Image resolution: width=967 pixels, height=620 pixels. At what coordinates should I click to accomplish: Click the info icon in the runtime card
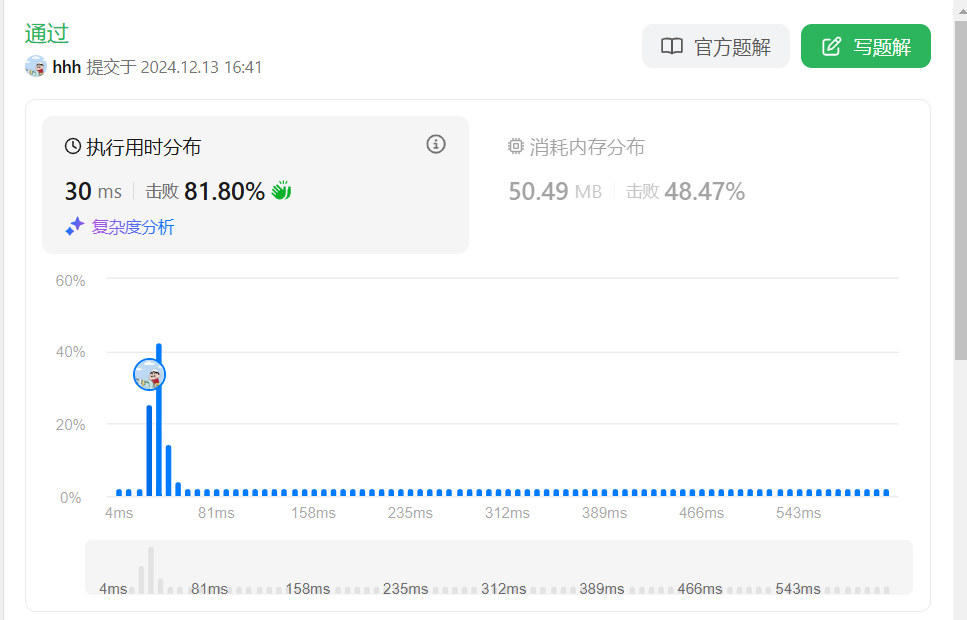tap(436, 145)
